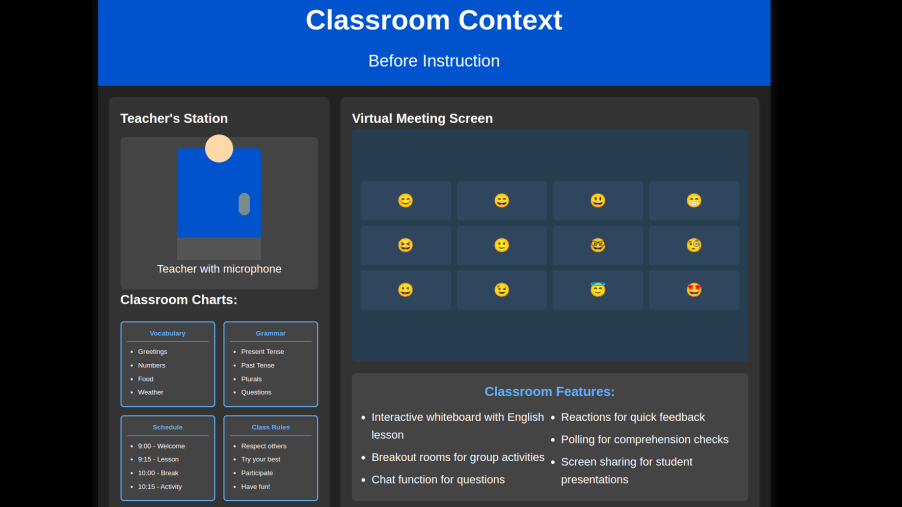Select the Schedule chart title
The image size is (902, 507).
tap(168, 427)
